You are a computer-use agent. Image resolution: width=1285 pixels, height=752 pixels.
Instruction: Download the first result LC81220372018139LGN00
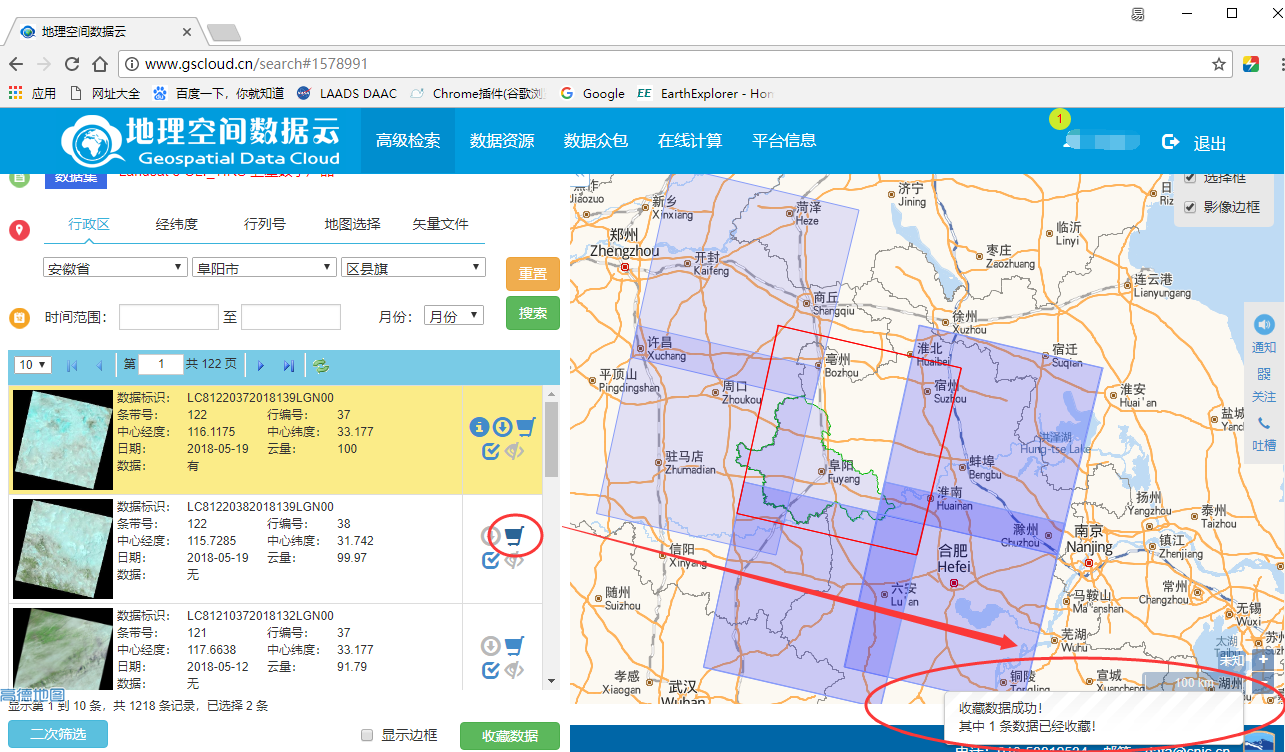[x=502, y=427]
